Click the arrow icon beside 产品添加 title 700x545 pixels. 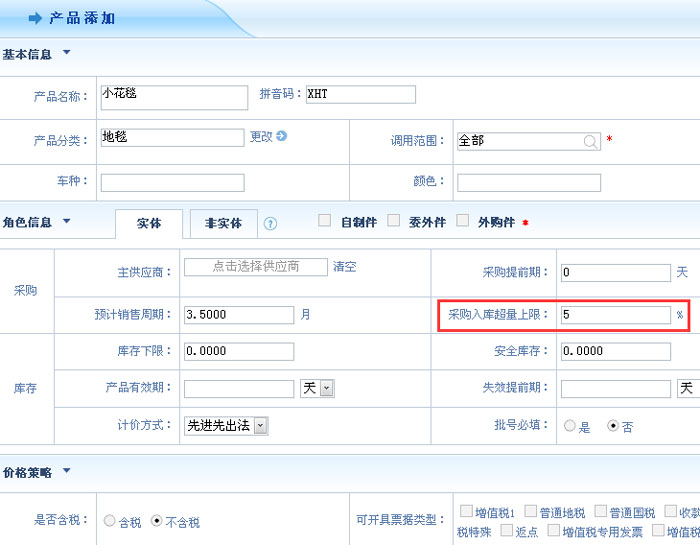coord(35,18)
